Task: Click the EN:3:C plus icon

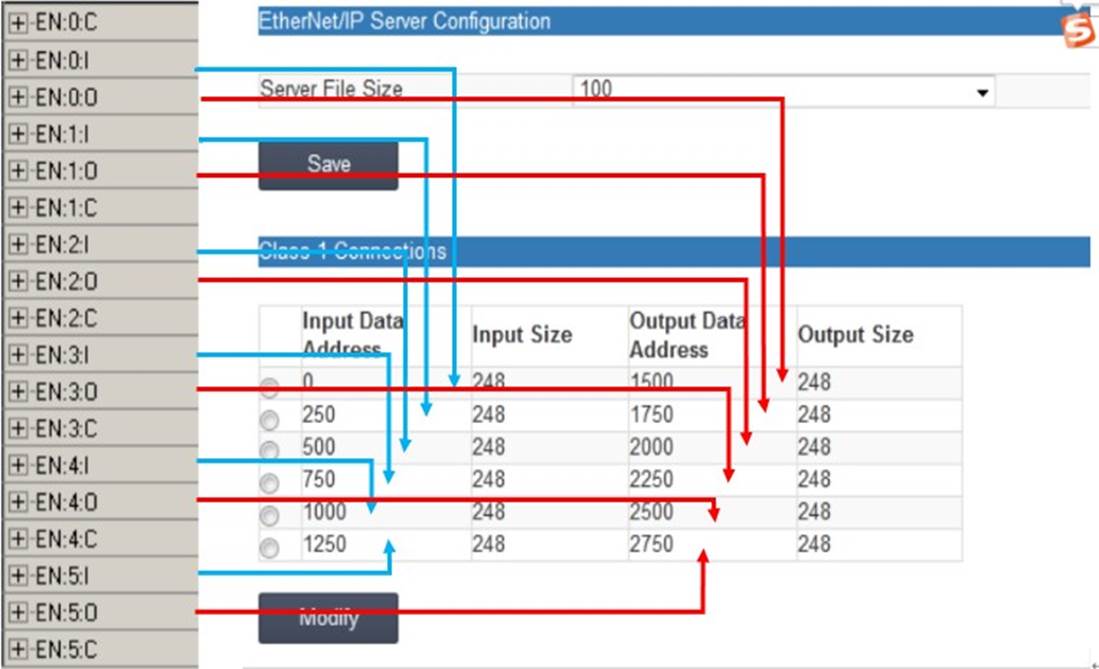Action: [18, 428]
